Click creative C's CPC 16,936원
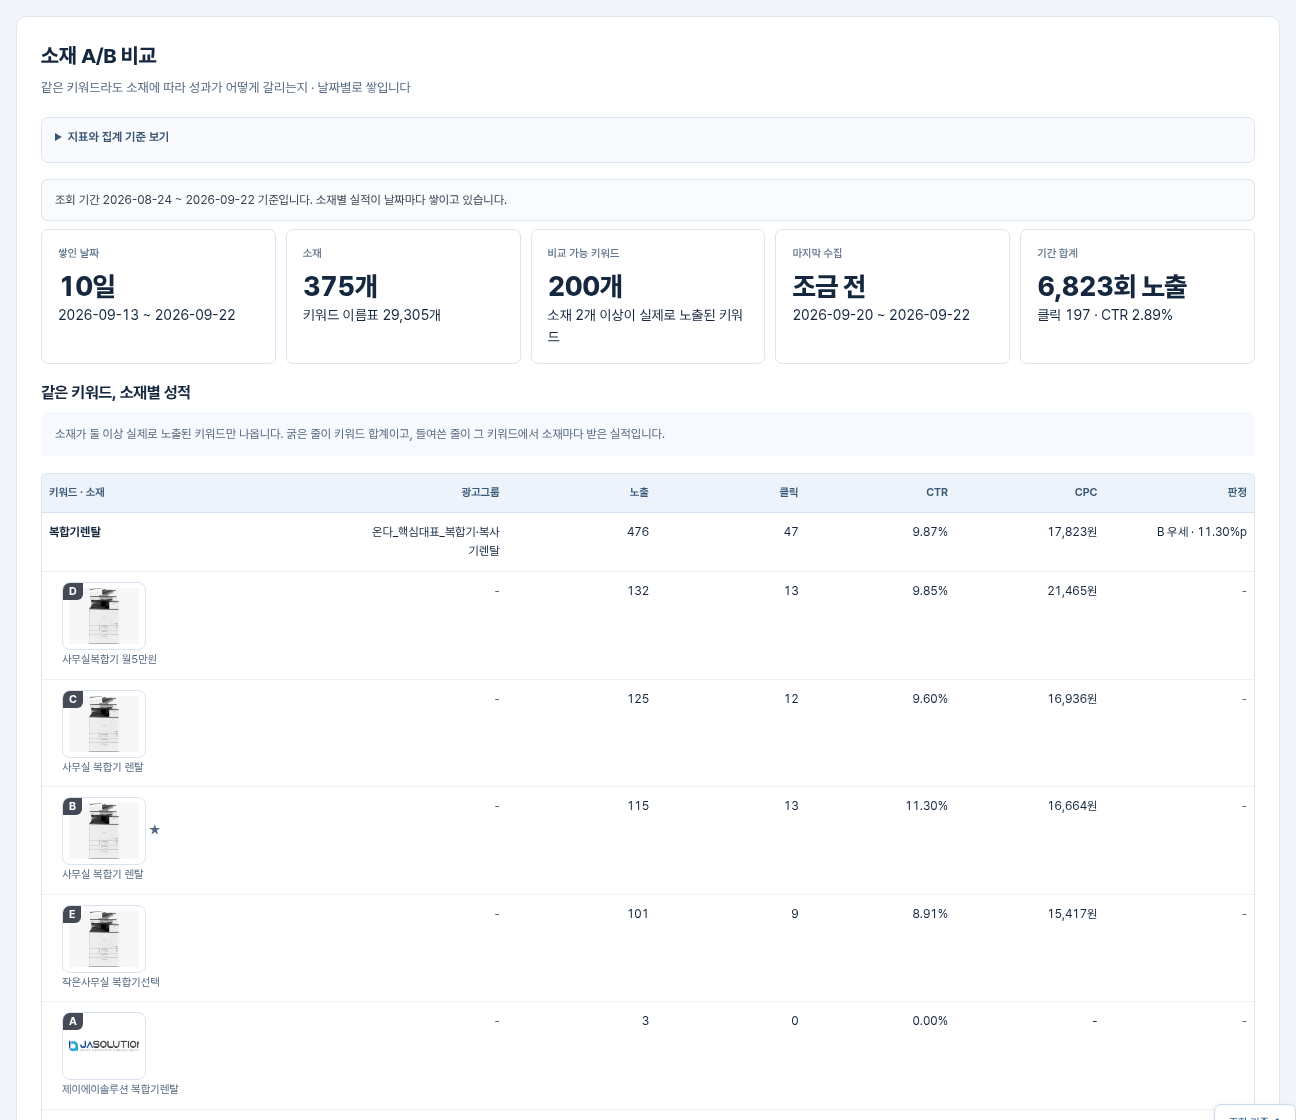The height and width of the screenshot is (1120, 1296). click(x=1072, y=699)
